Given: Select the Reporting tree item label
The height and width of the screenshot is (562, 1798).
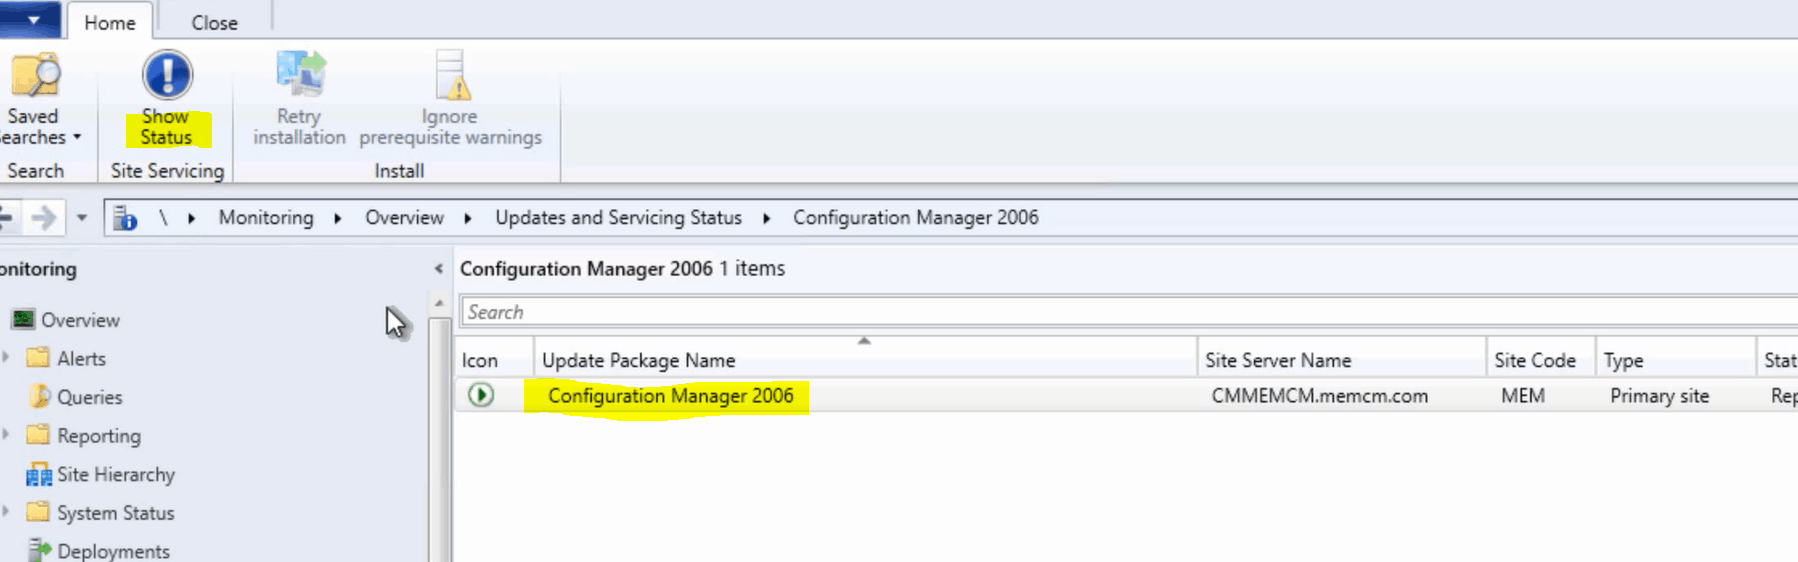Looking at the screenshot, I should pyautogui.click(x=99, y=436).
